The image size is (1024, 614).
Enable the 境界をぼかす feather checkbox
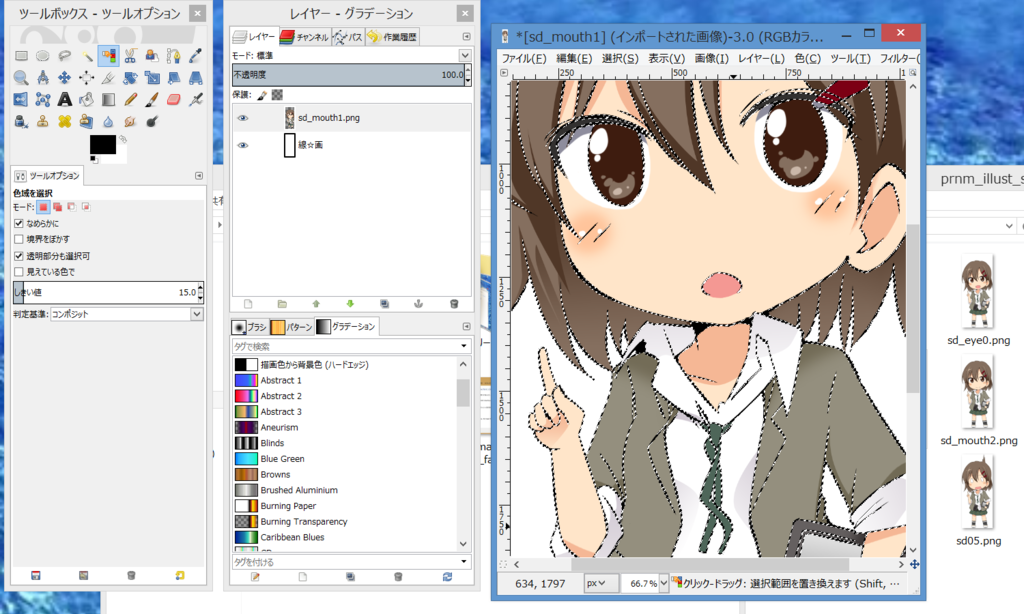pos(18,238)
